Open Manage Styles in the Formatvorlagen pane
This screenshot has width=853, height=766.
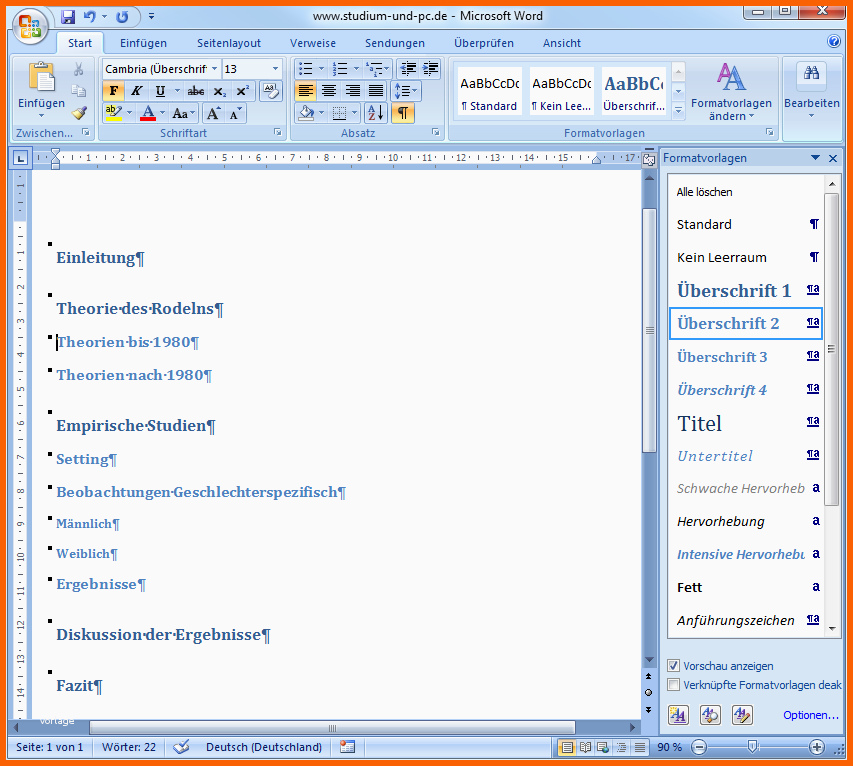(743, 714)
